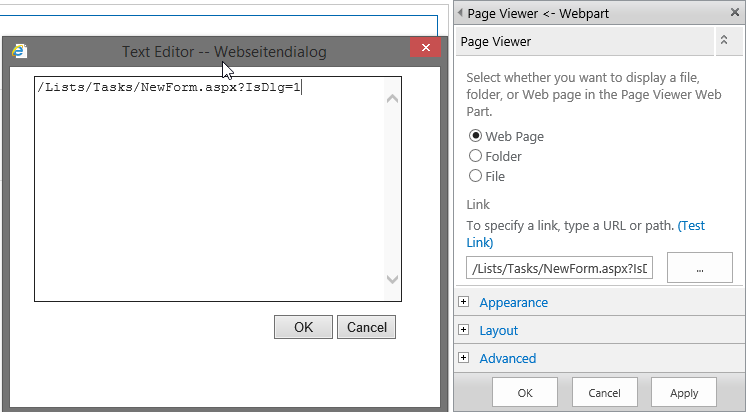Expand the Layout section plus icon

(x=463, y=330)
